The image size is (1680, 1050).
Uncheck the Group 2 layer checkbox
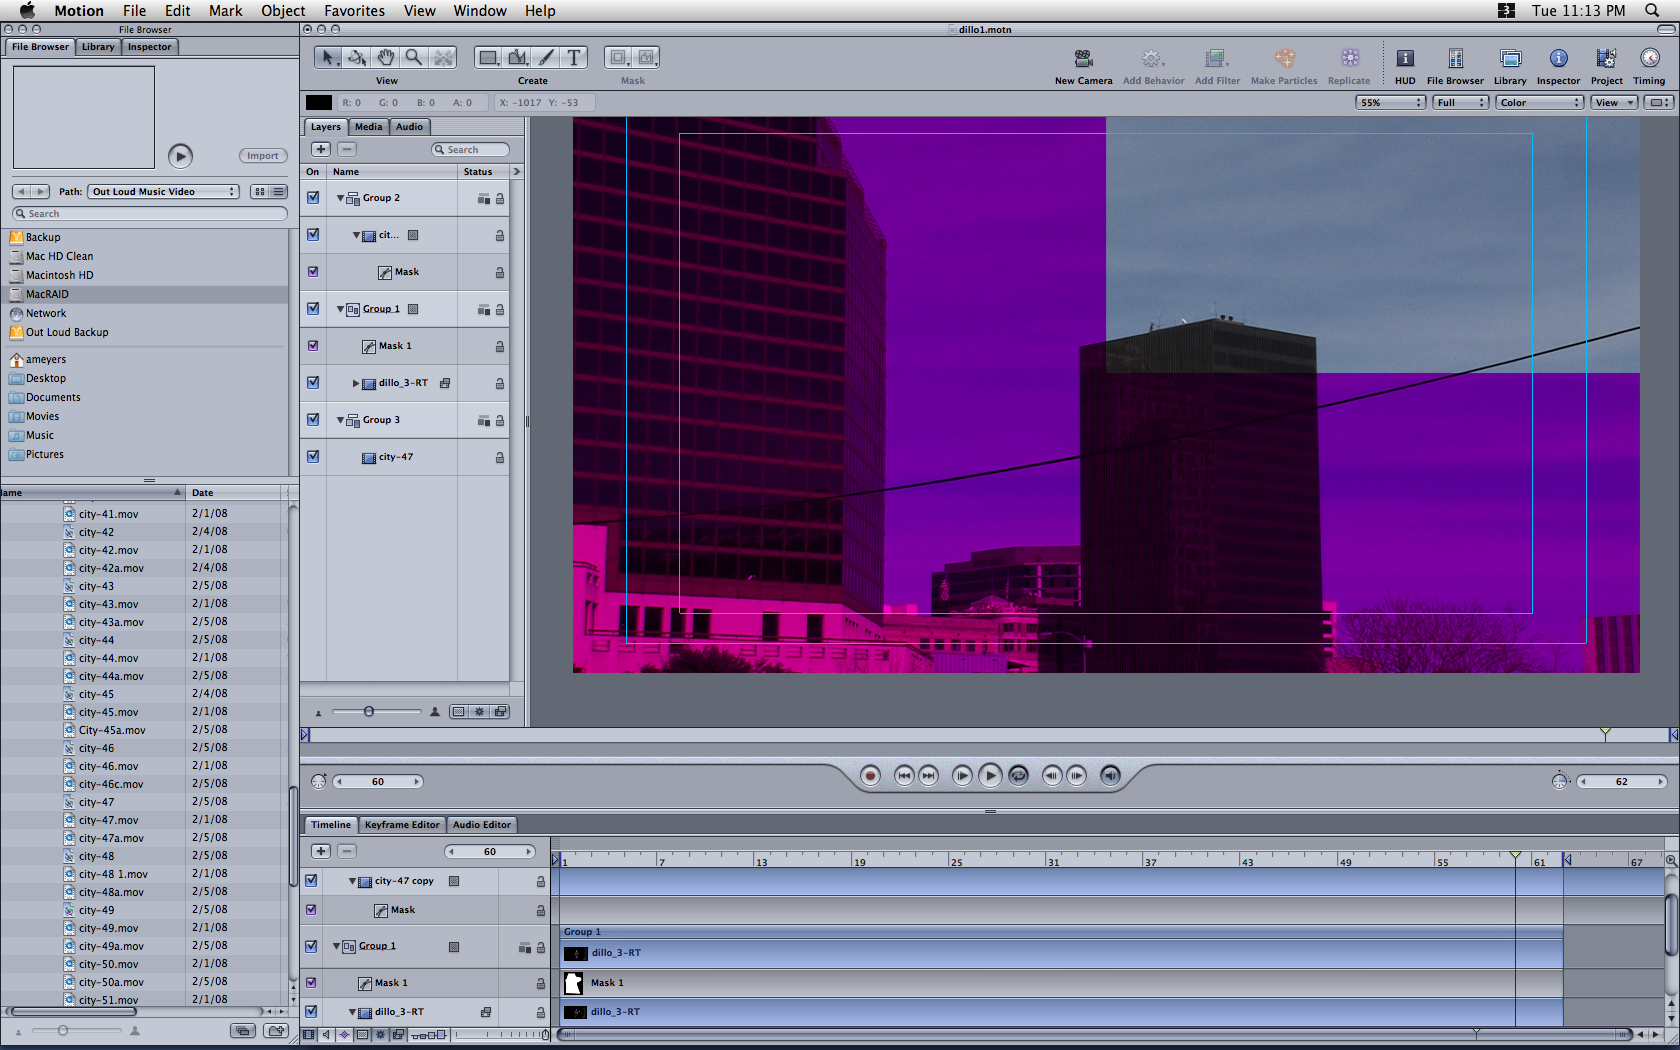313,198
